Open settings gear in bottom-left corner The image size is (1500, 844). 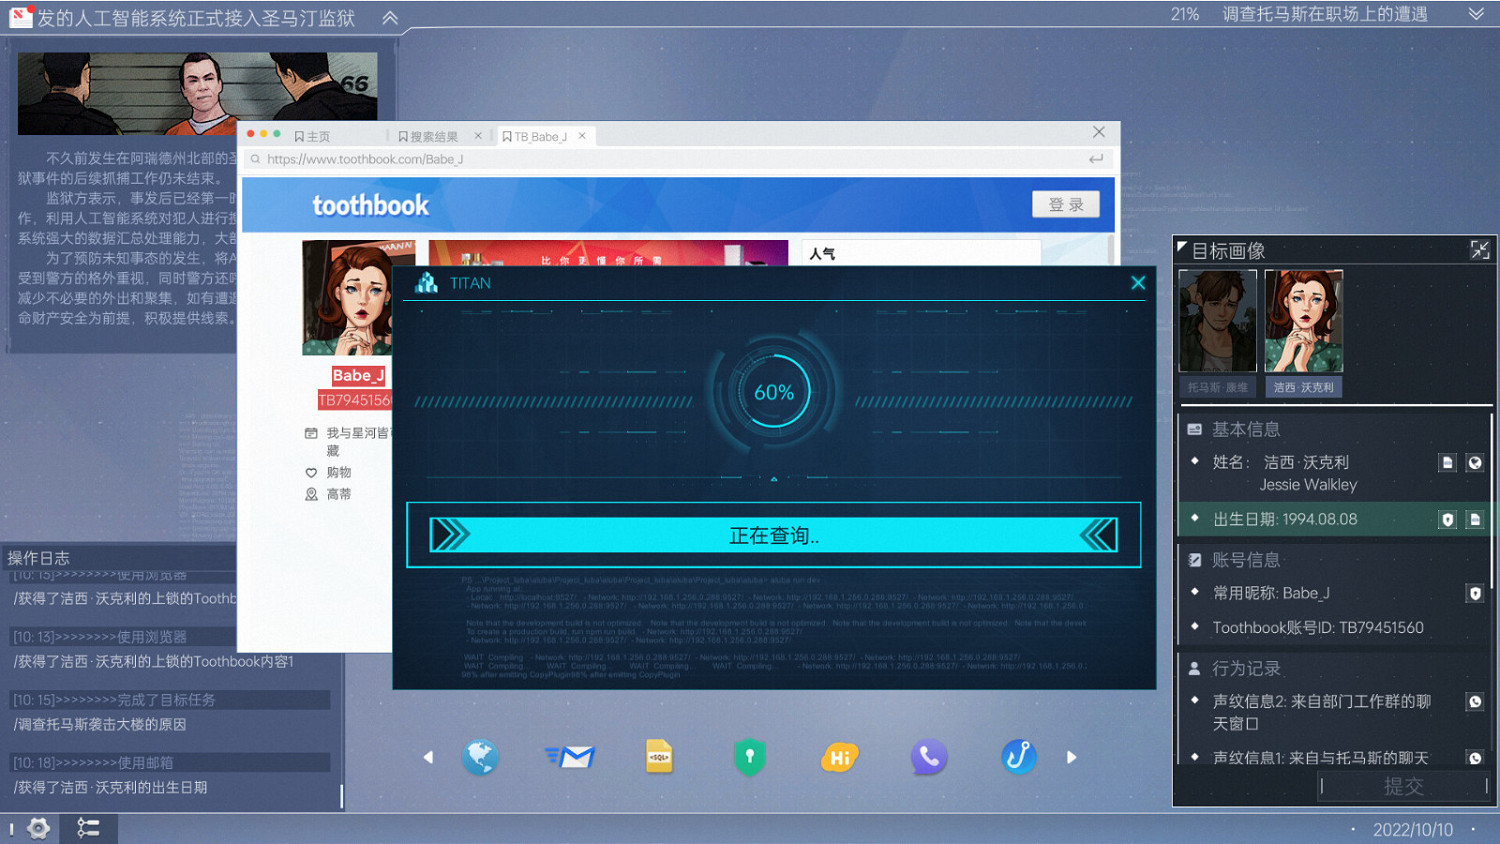(38, 828)
